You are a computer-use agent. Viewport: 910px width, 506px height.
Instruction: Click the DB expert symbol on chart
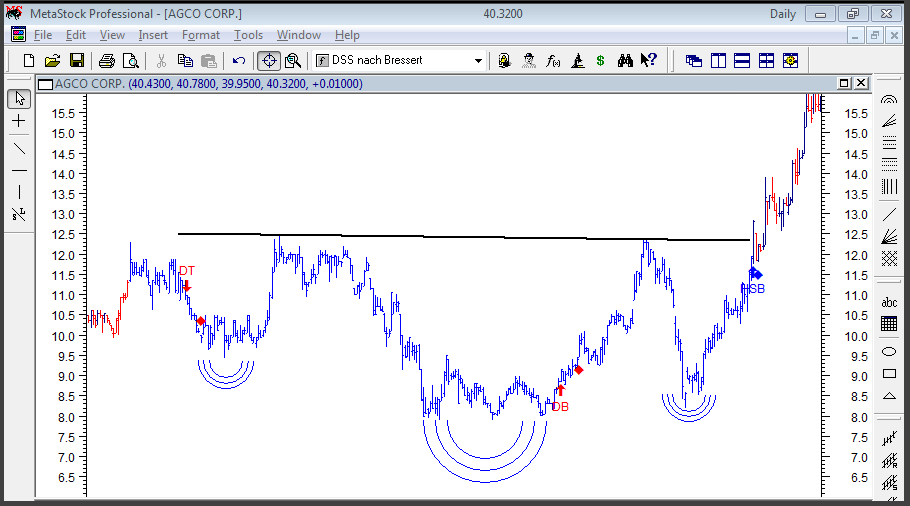coord(560,407)
